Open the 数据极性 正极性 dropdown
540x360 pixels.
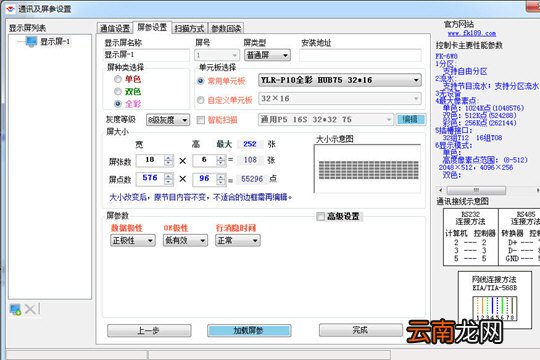[x=133, y=240]
